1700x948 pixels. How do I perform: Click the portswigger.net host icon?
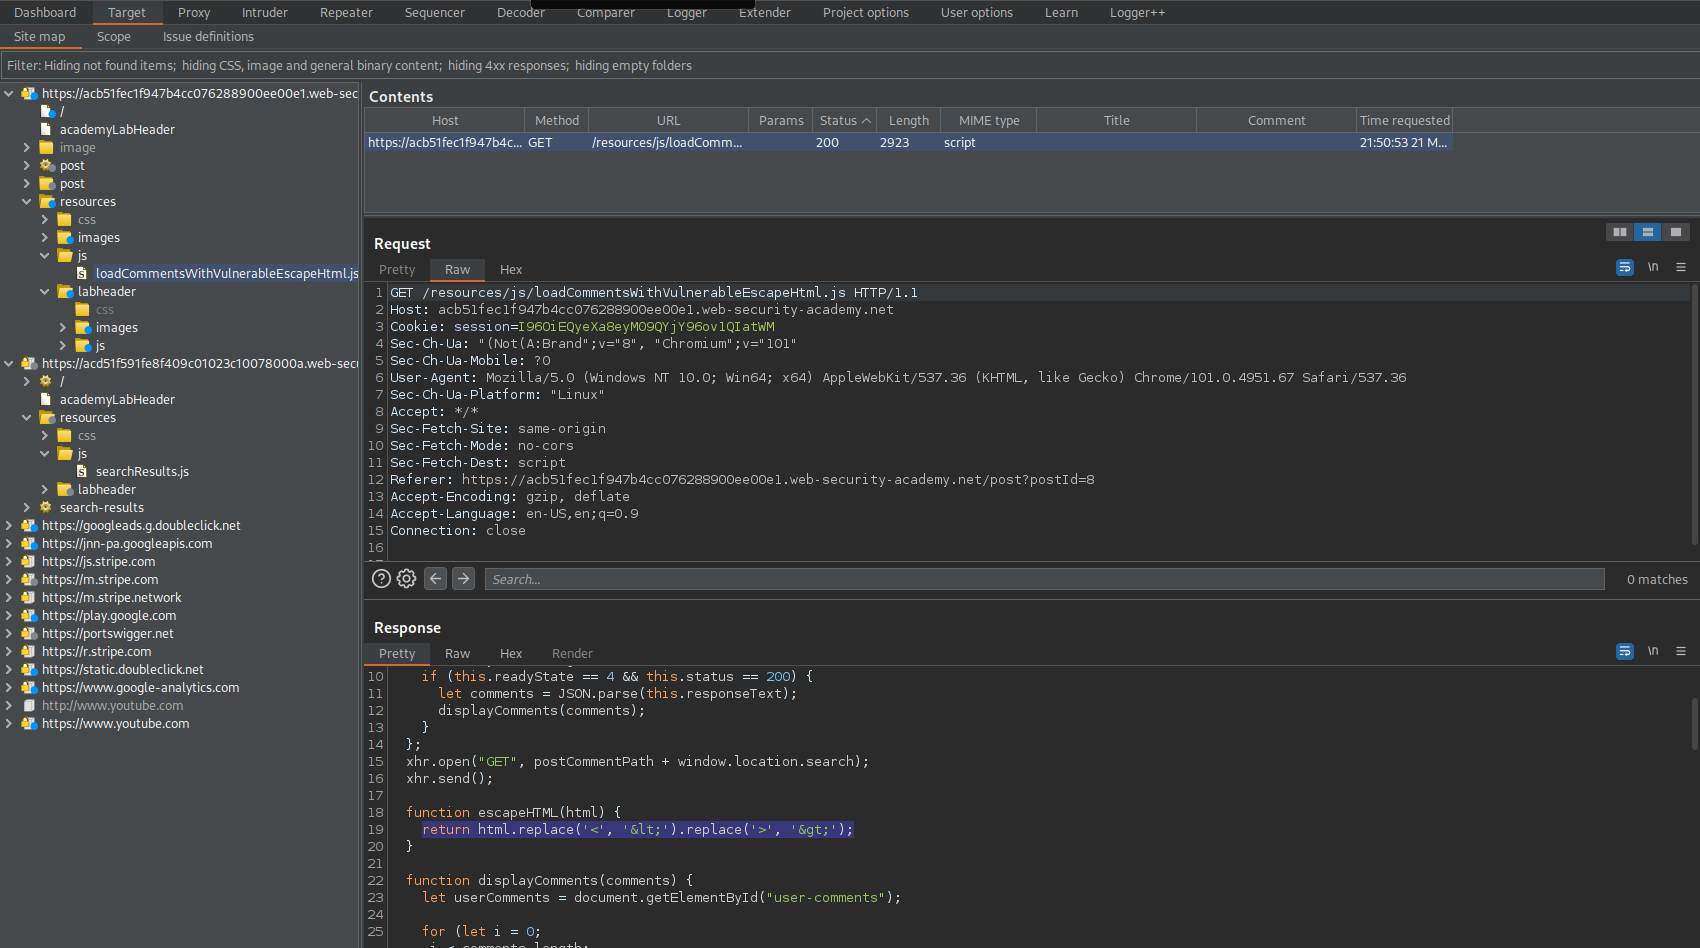pos(29,633)
